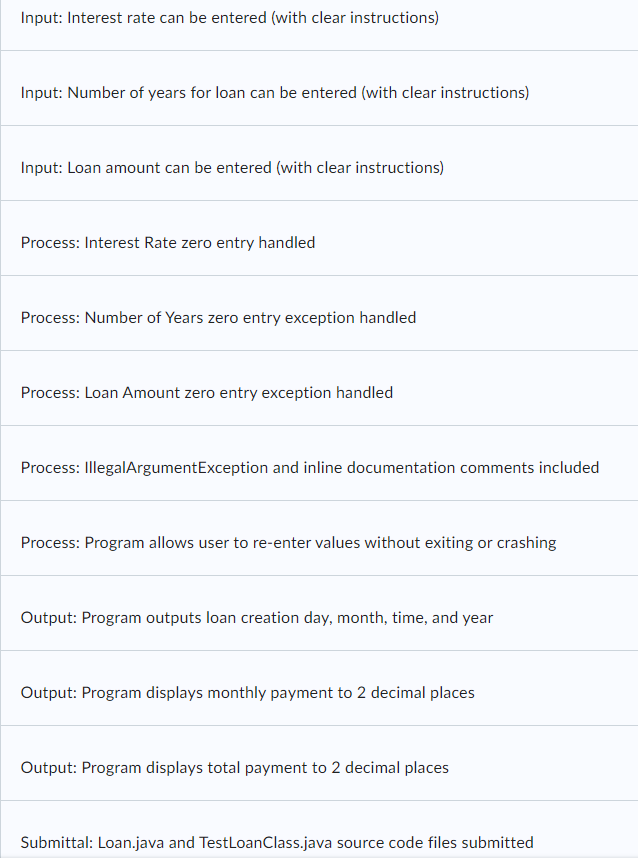
Task: Click Loan Amount zero entry exception row
Action: click(x=319, y=388)
